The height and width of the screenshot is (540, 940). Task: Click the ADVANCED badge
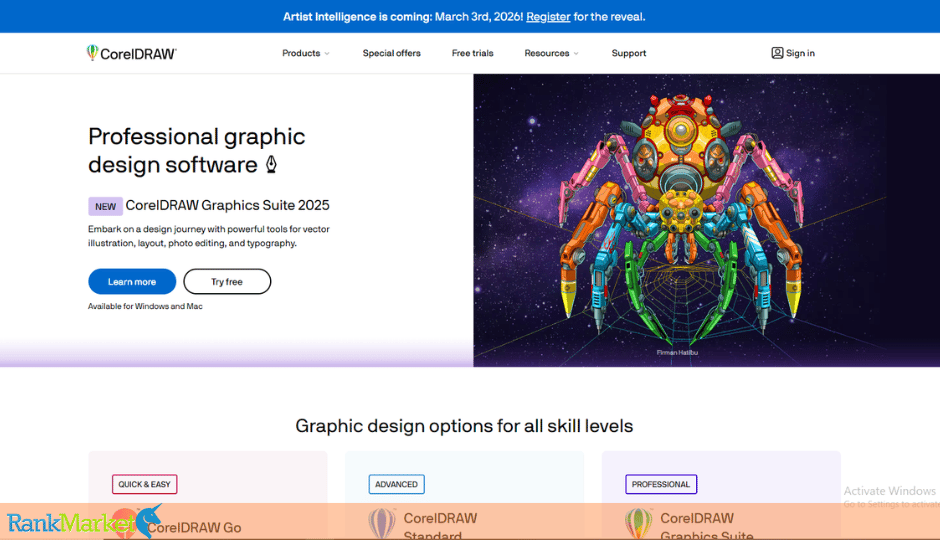[396, 484]
